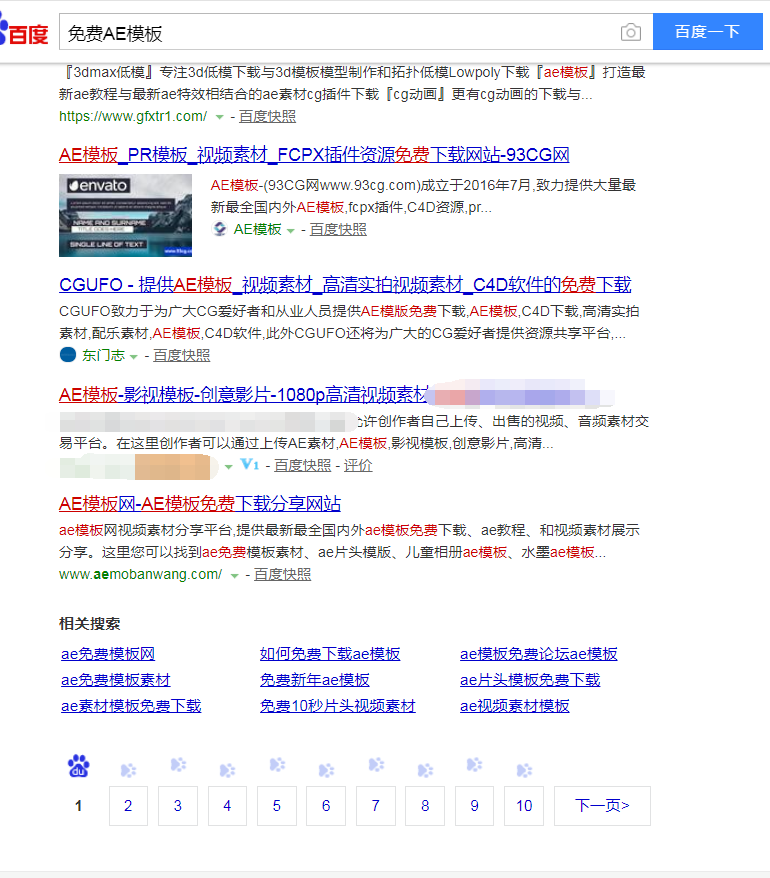Go to results page 8
Viewport: 770px width, 878px height.
click(425, 806)
